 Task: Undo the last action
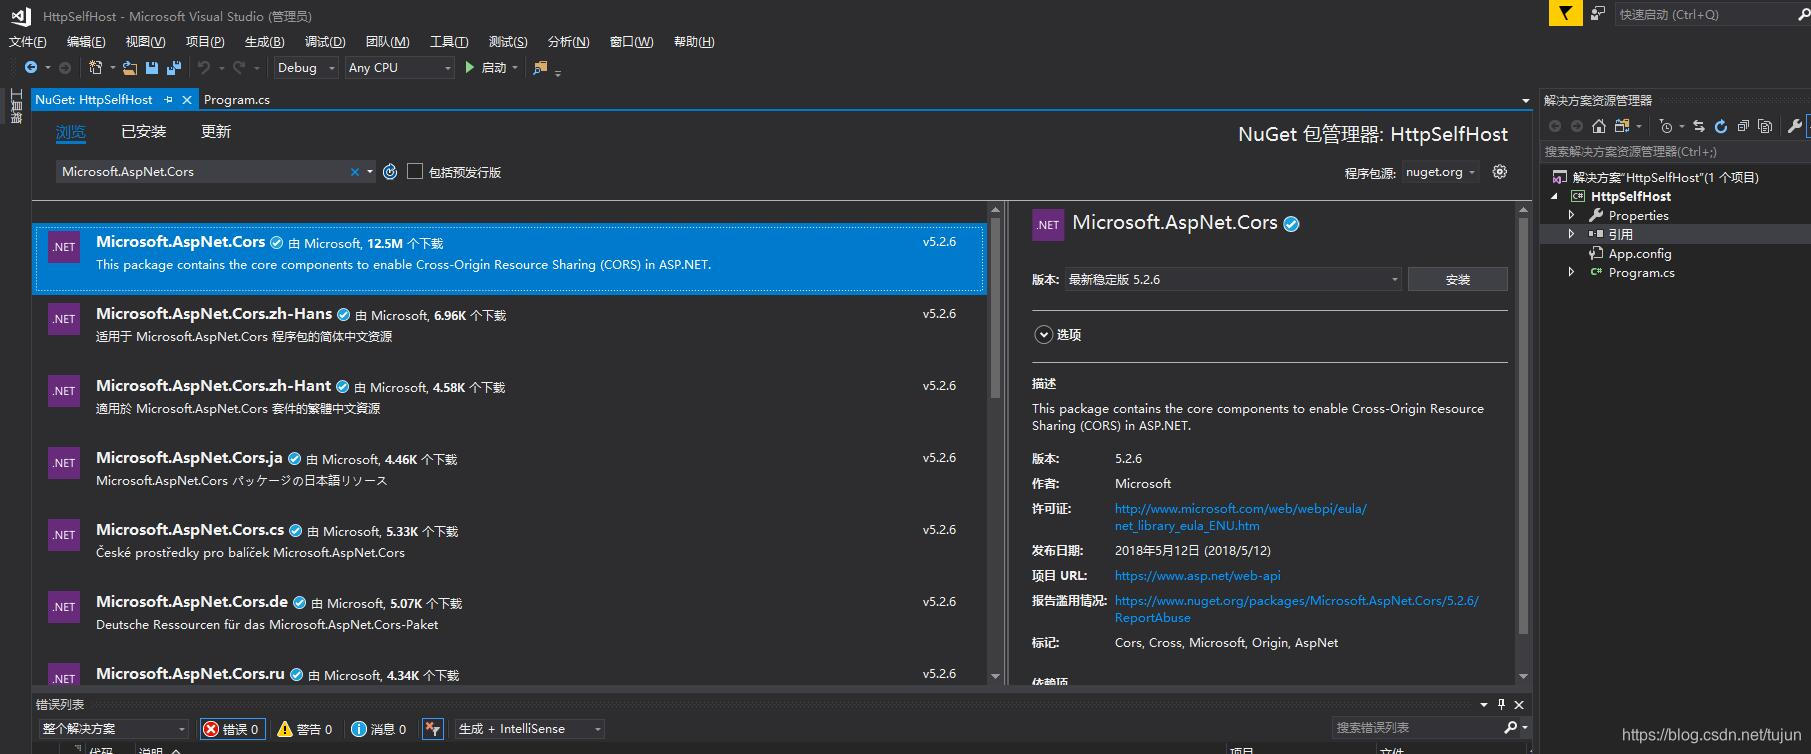[204, 67]
